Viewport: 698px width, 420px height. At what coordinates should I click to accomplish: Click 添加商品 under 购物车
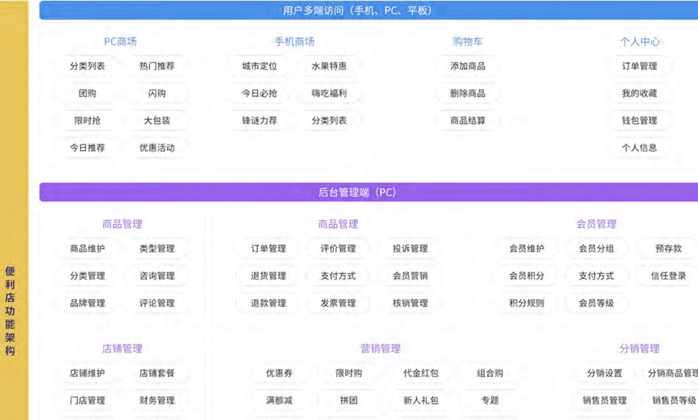coord(467,66)
